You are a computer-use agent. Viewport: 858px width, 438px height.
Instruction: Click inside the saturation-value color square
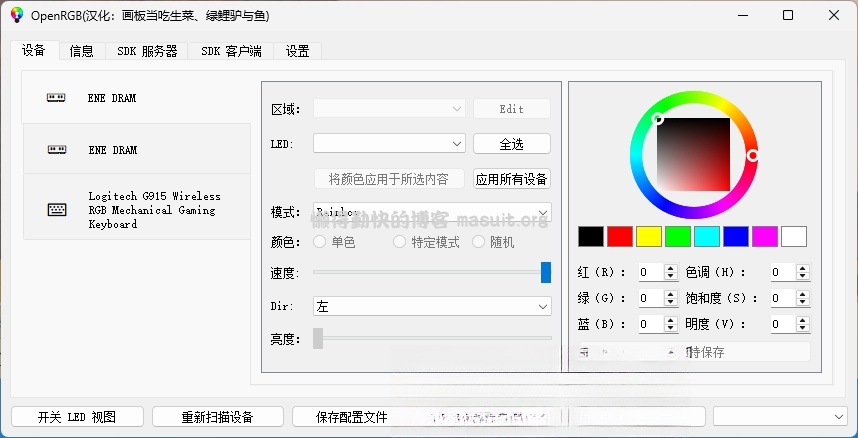(x=693, y=154)
